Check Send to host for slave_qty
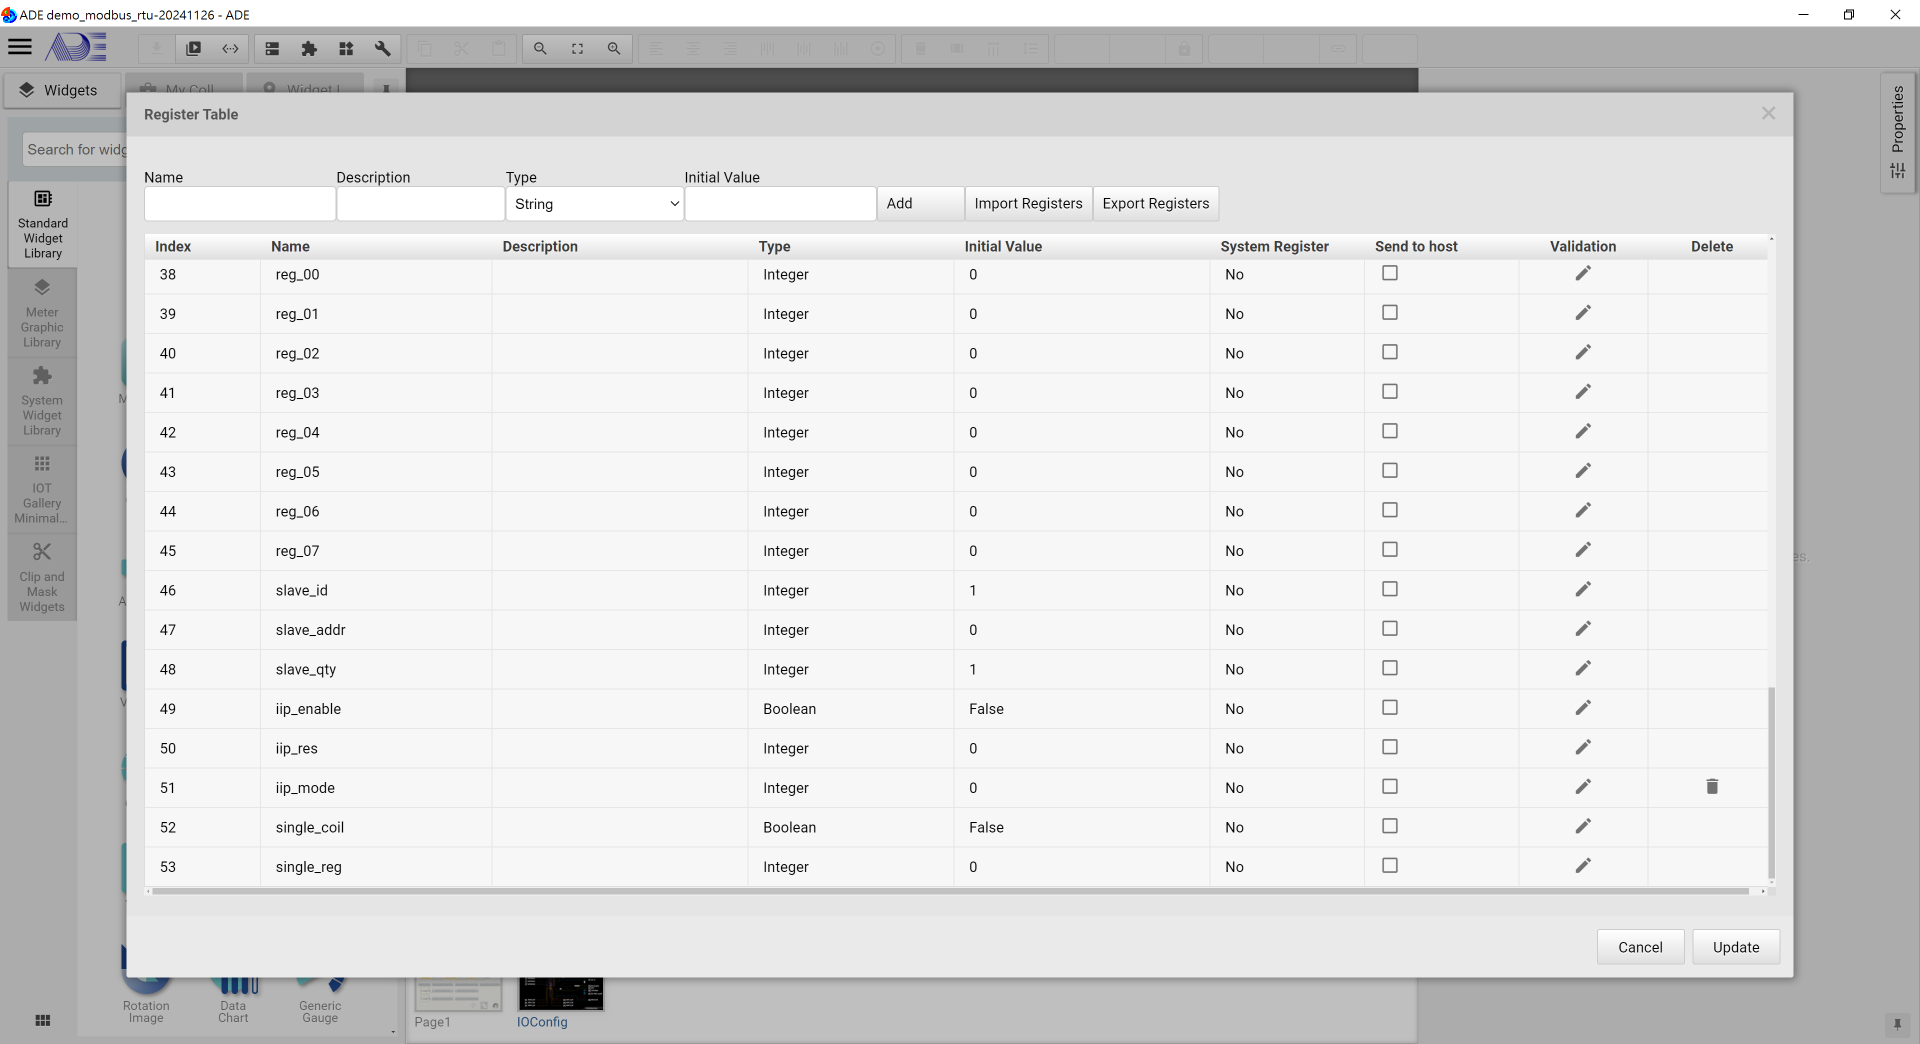This screenshot has width=1920, height=1044. coord(1389,668)
